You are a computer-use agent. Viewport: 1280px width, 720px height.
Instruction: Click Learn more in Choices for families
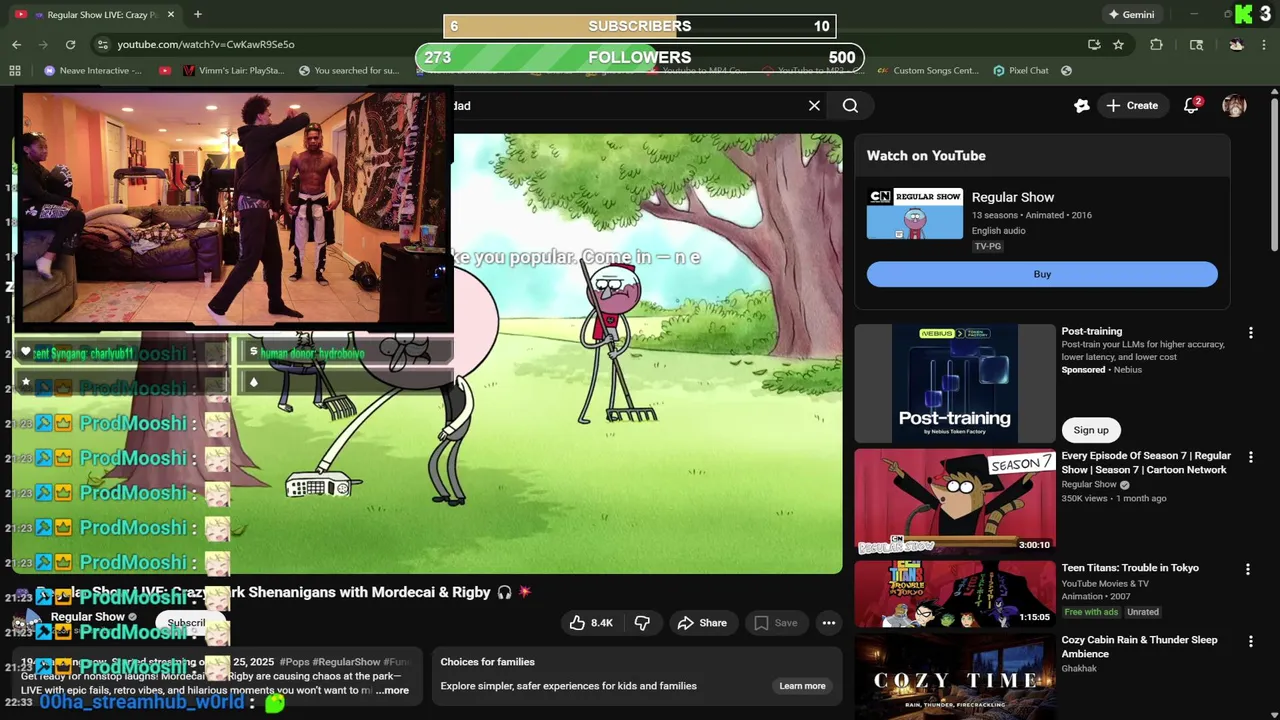tap(802, 686)
